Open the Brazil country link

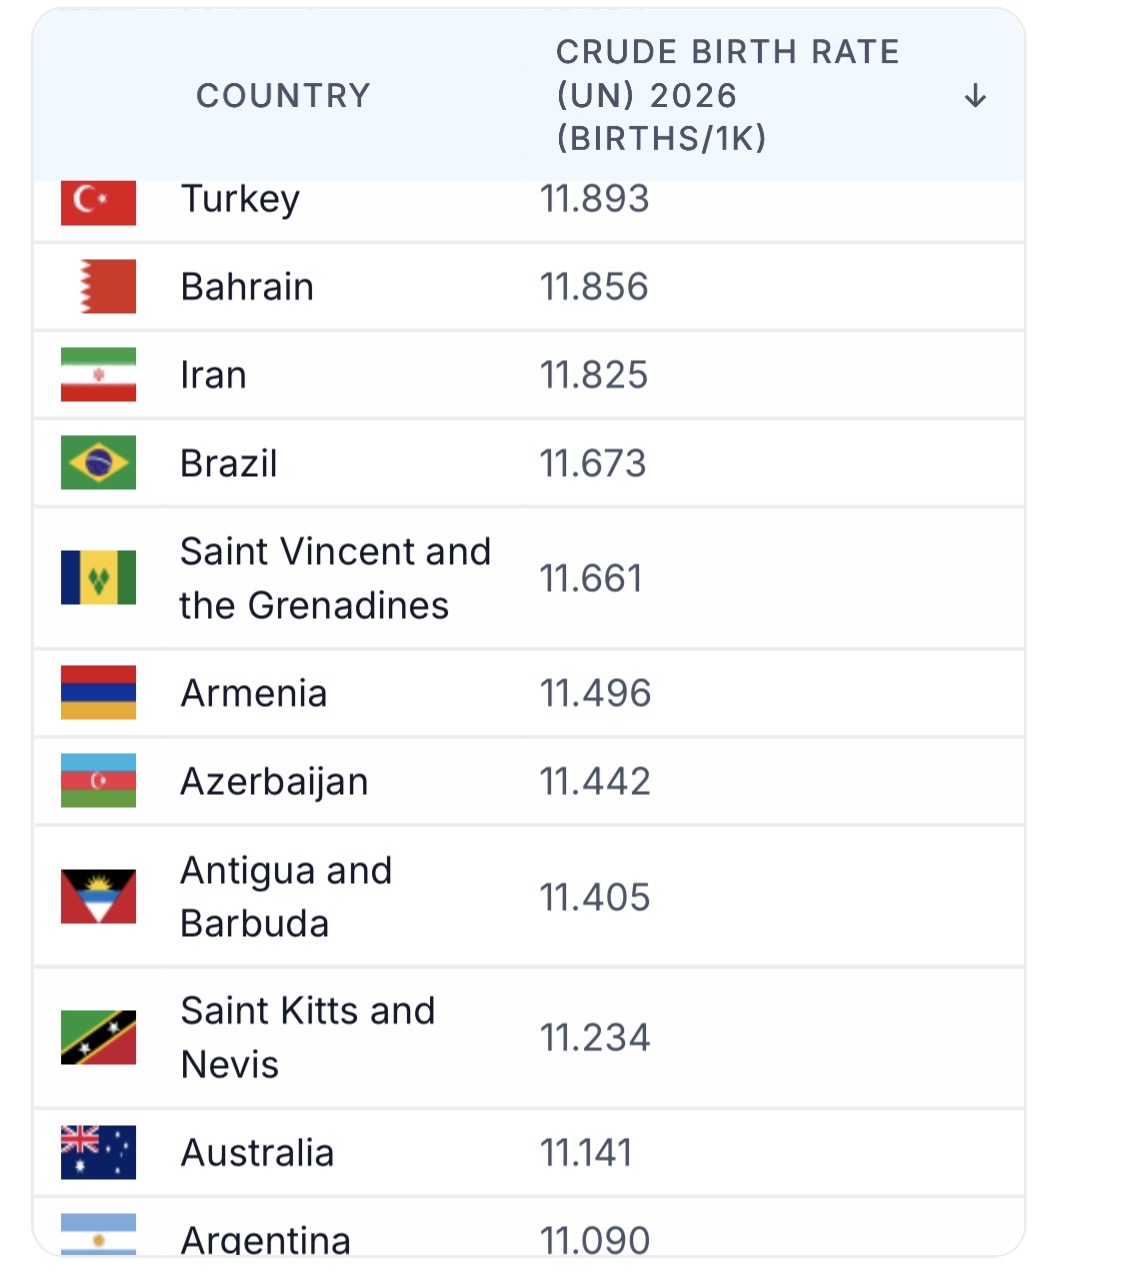click(x=229, y=464)
